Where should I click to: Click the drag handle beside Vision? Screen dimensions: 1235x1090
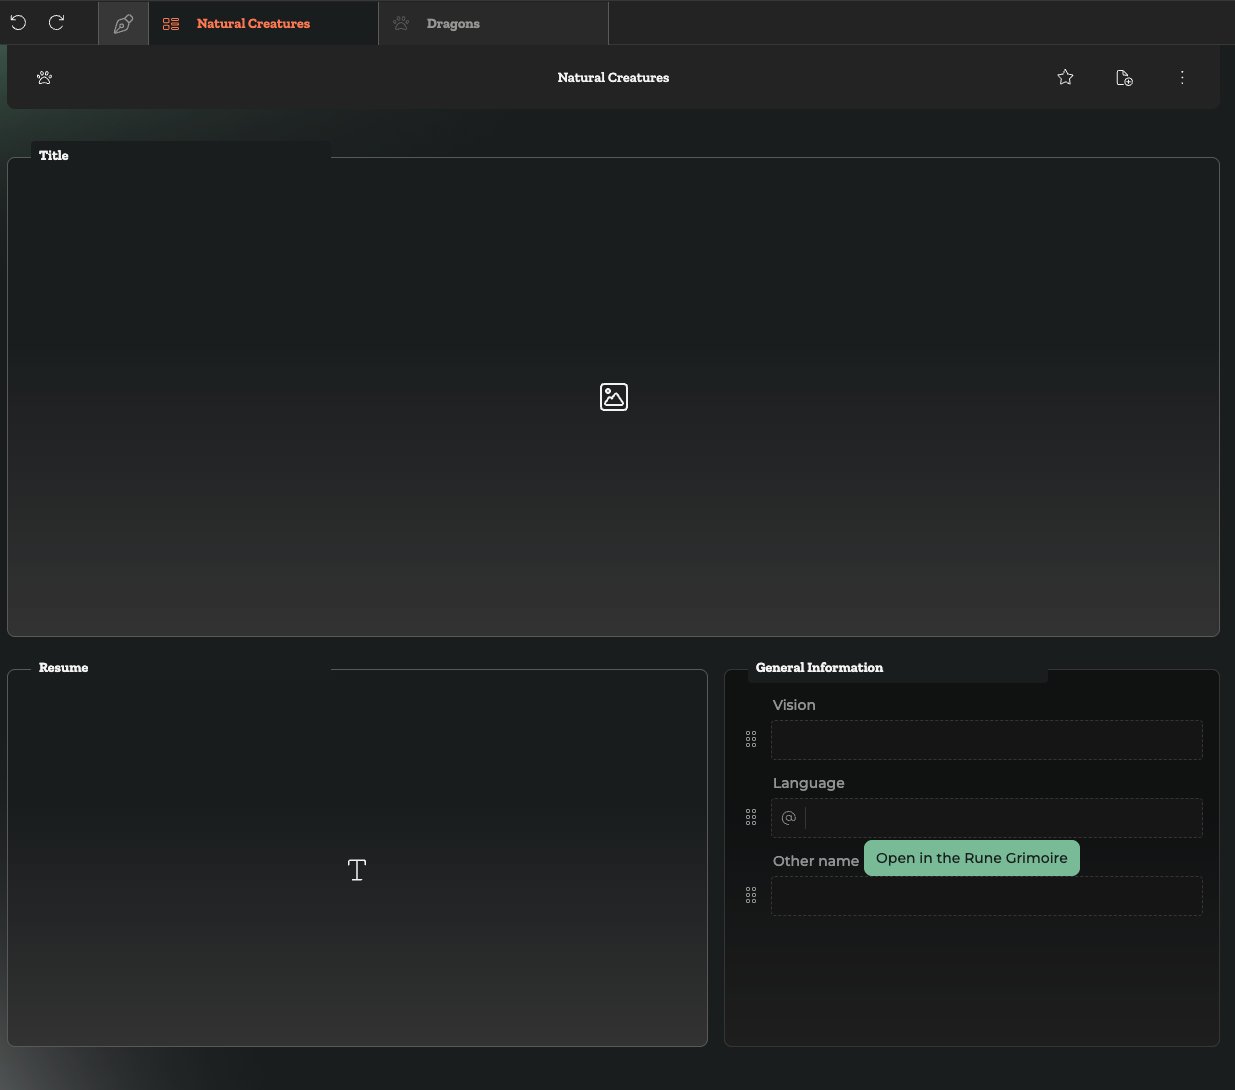pyautogui.click(x=751, y=739)
